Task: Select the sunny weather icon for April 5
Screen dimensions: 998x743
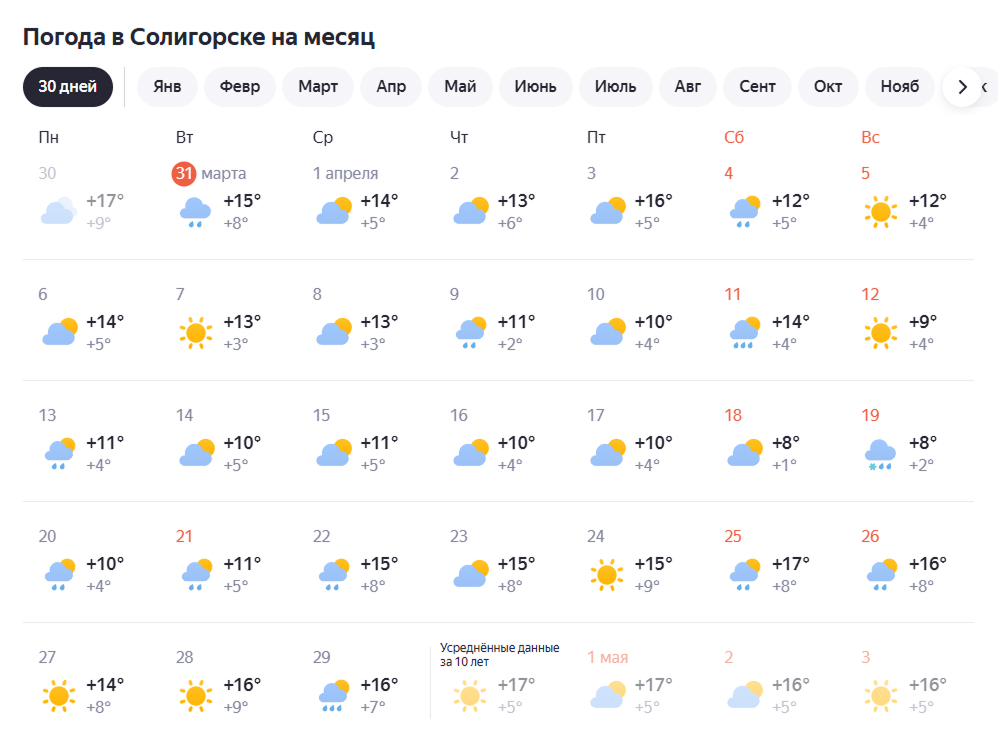Action: tap(881, 212)
